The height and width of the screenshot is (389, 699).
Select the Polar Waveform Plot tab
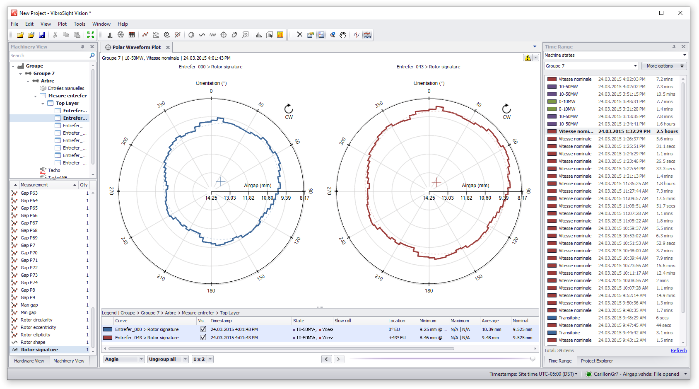click(x=136, y=47)
